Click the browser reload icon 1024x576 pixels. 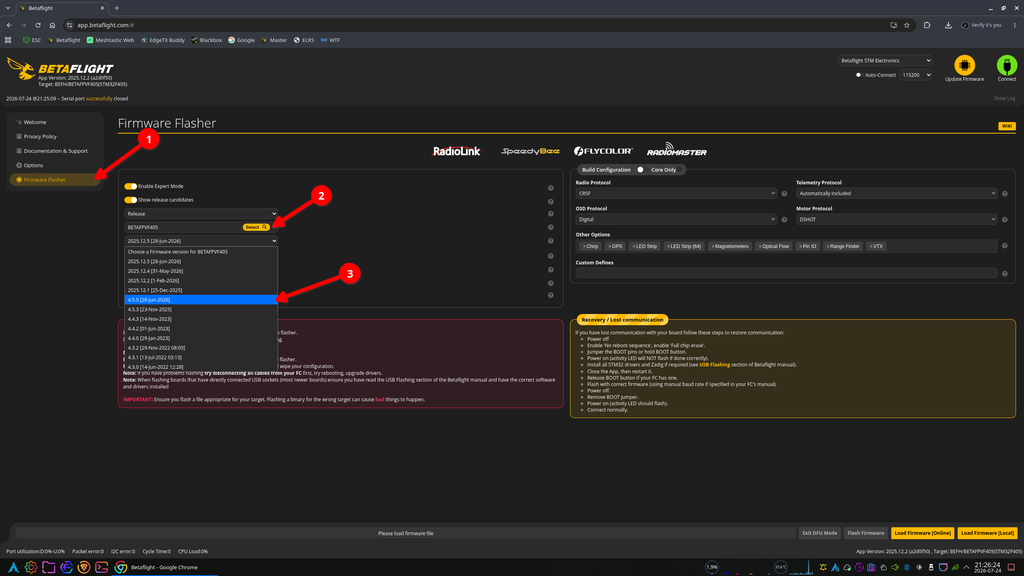tap(38, 25)
